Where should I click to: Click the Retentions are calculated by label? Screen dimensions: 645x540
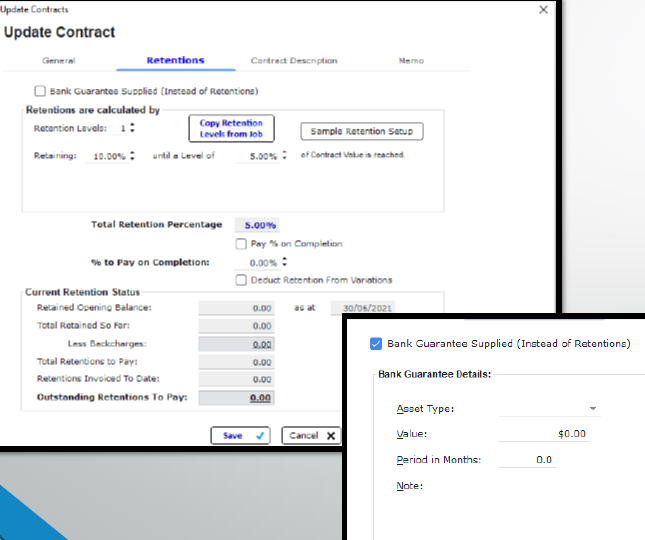coord(93,110)
